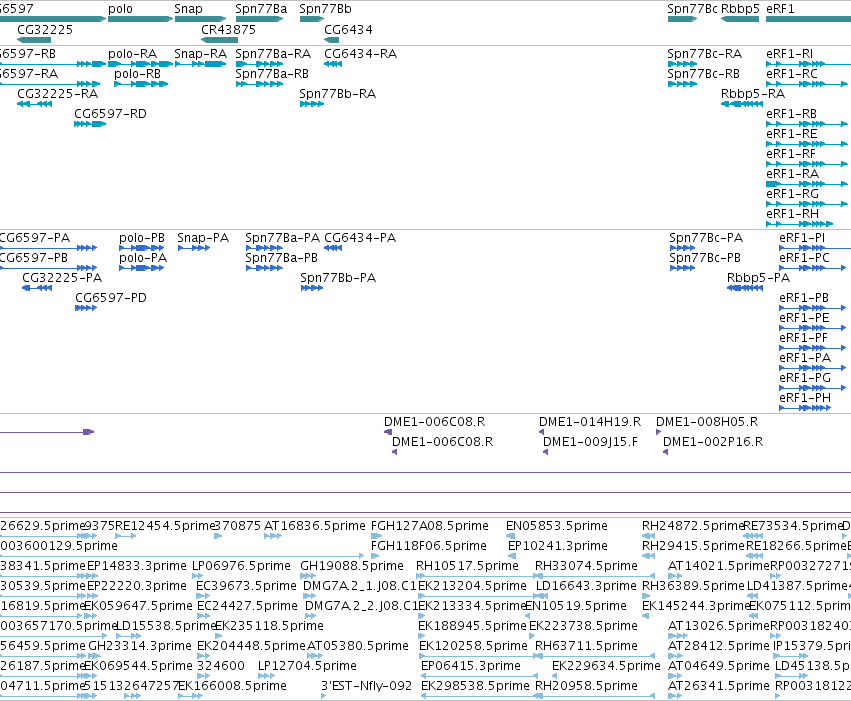Viewport: 851px width, 701px height.
Task: Select transcript eRF1-RG
Action: (792, 195)
